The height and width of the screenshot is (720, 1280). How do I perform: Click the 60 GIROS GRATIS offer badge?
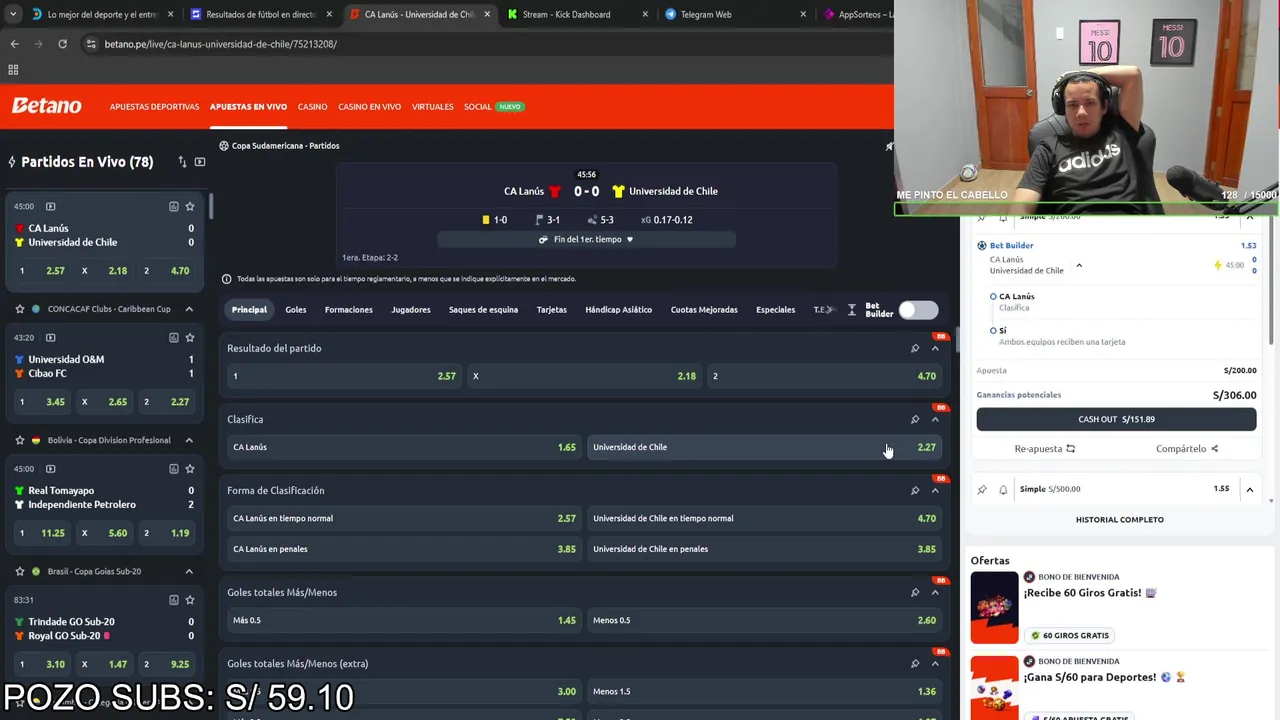[1070, 635]
